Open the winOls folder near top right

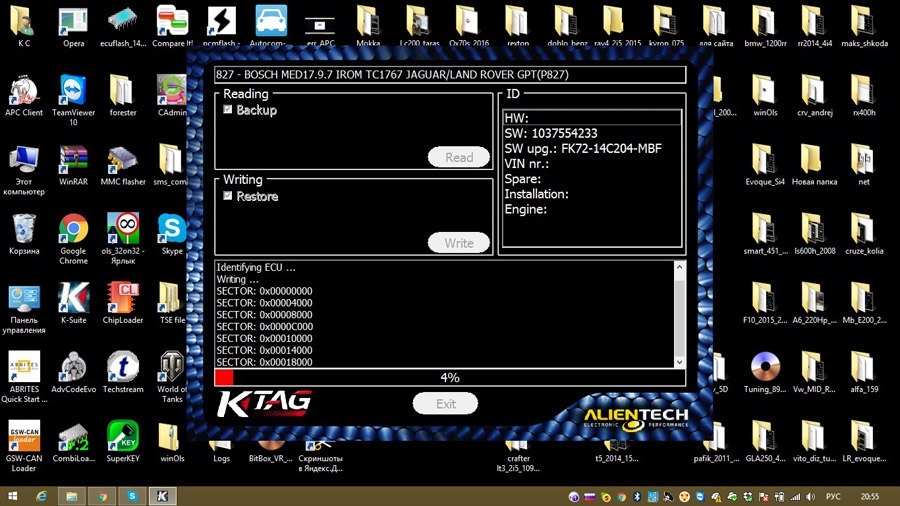click(x=765, y=95)
